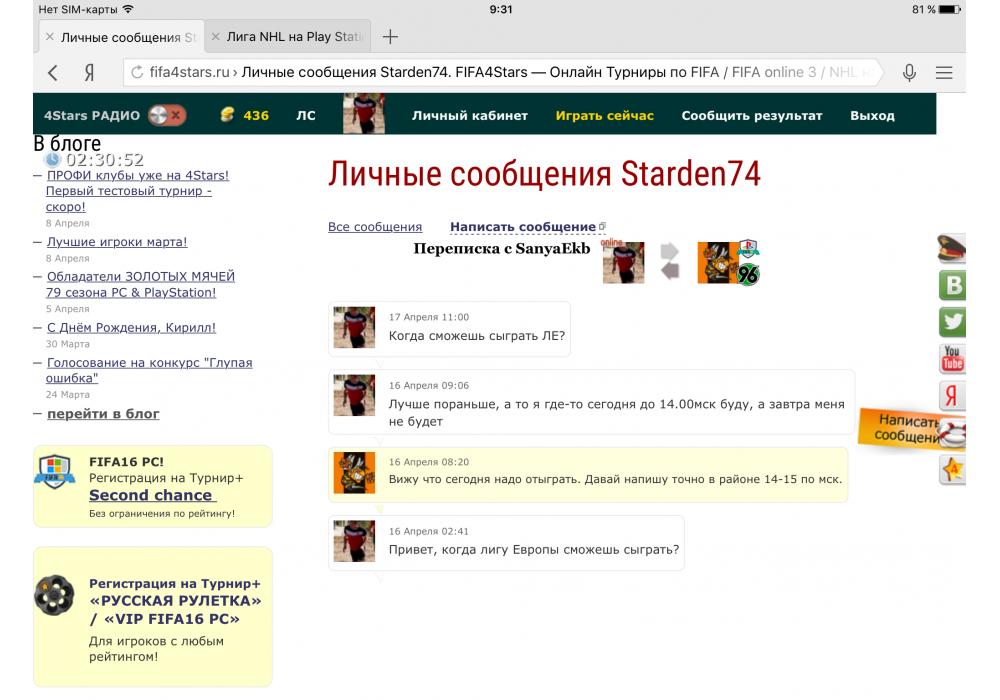This screenshot has height=700, width=1000.
Task: Click the 'Написать сообщение' link
Action: click(523, 227)
